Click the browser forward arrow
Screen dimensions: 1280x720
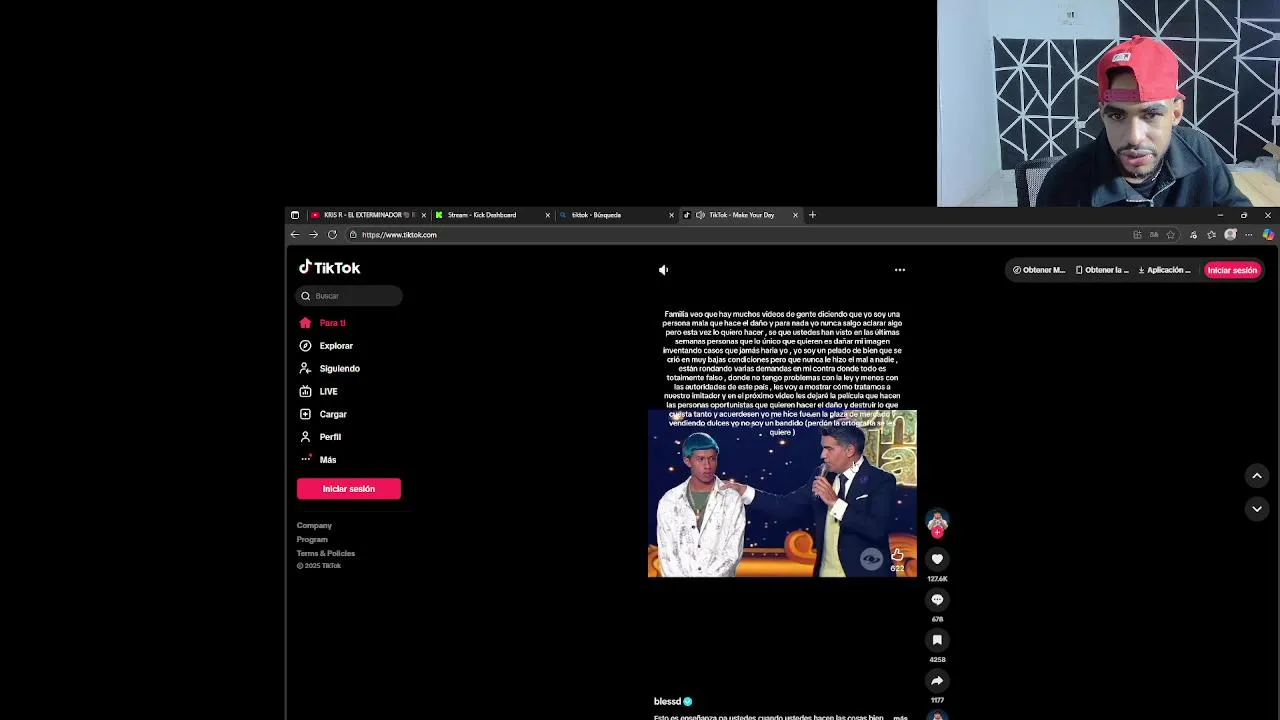click(313, 235)
